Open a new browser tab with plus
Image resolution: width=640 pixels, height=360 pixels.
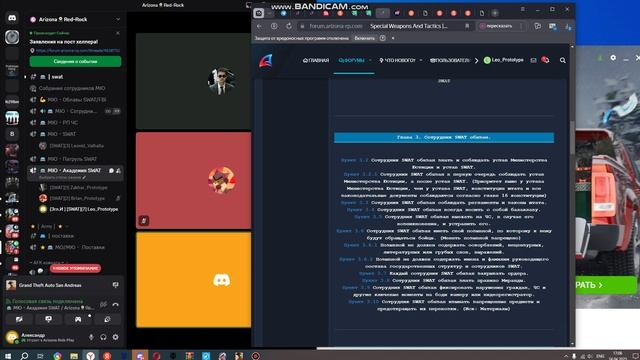(495, 13)
